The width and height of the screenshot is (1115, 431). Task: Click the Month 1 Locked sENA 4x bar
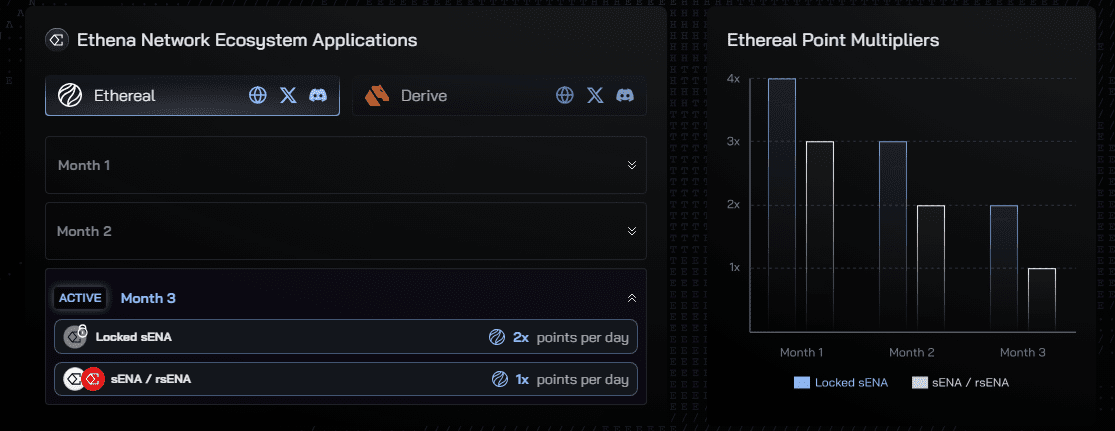click(x=781, y=205)
